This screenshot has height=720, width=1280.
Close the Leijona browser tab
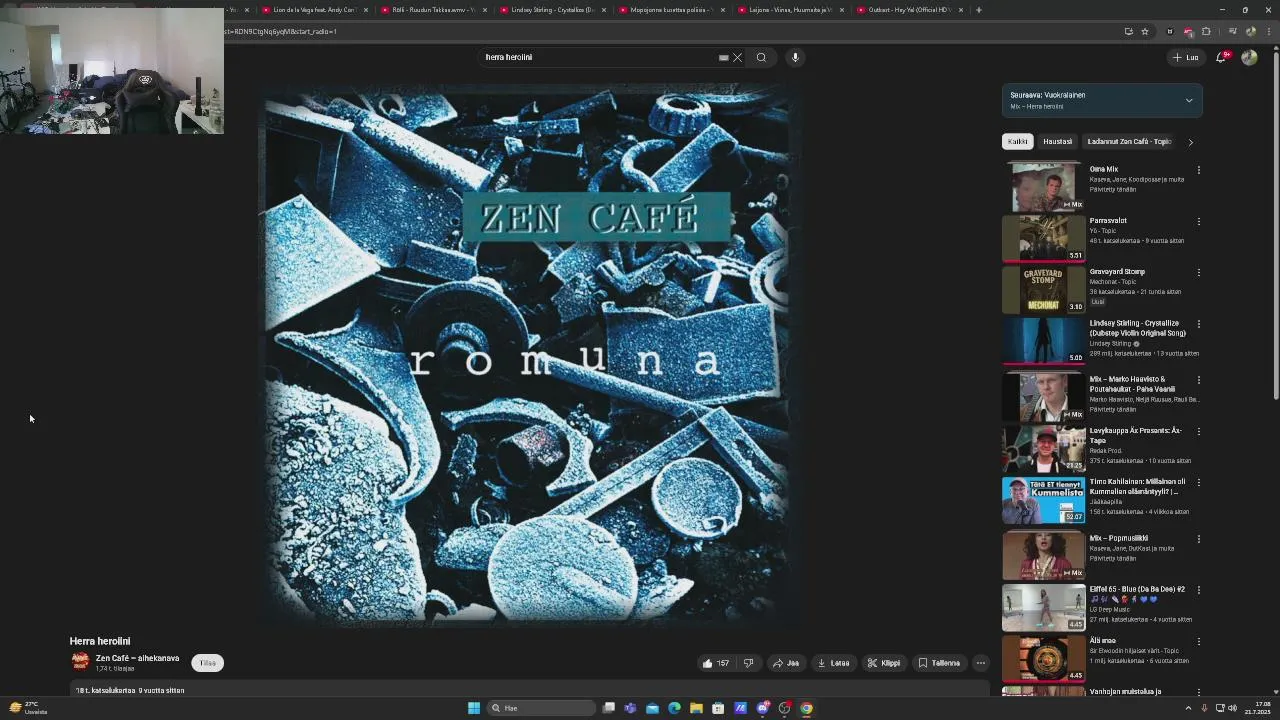click(x=842, y=10)
